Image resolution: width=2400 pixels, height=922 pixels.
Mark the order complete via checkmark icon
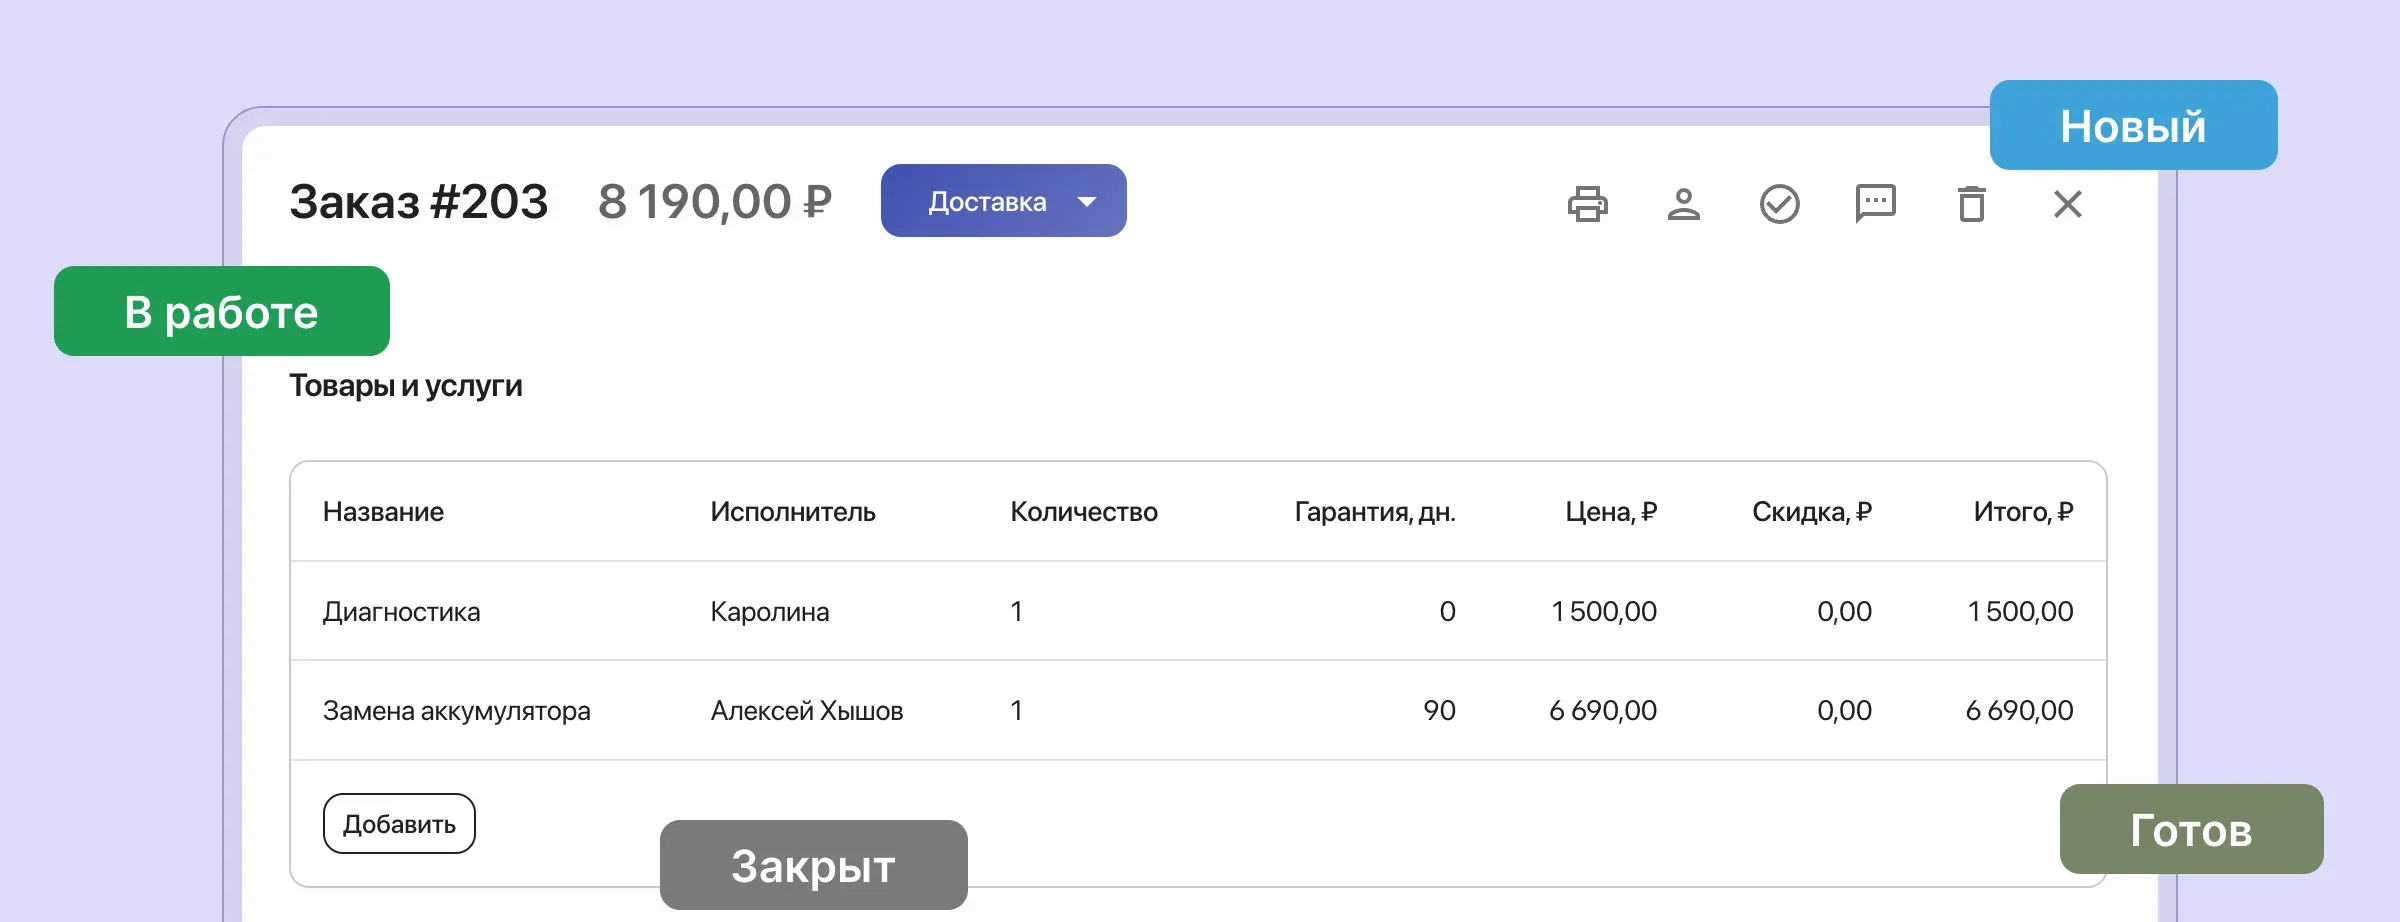click(x=1779, y=203)
